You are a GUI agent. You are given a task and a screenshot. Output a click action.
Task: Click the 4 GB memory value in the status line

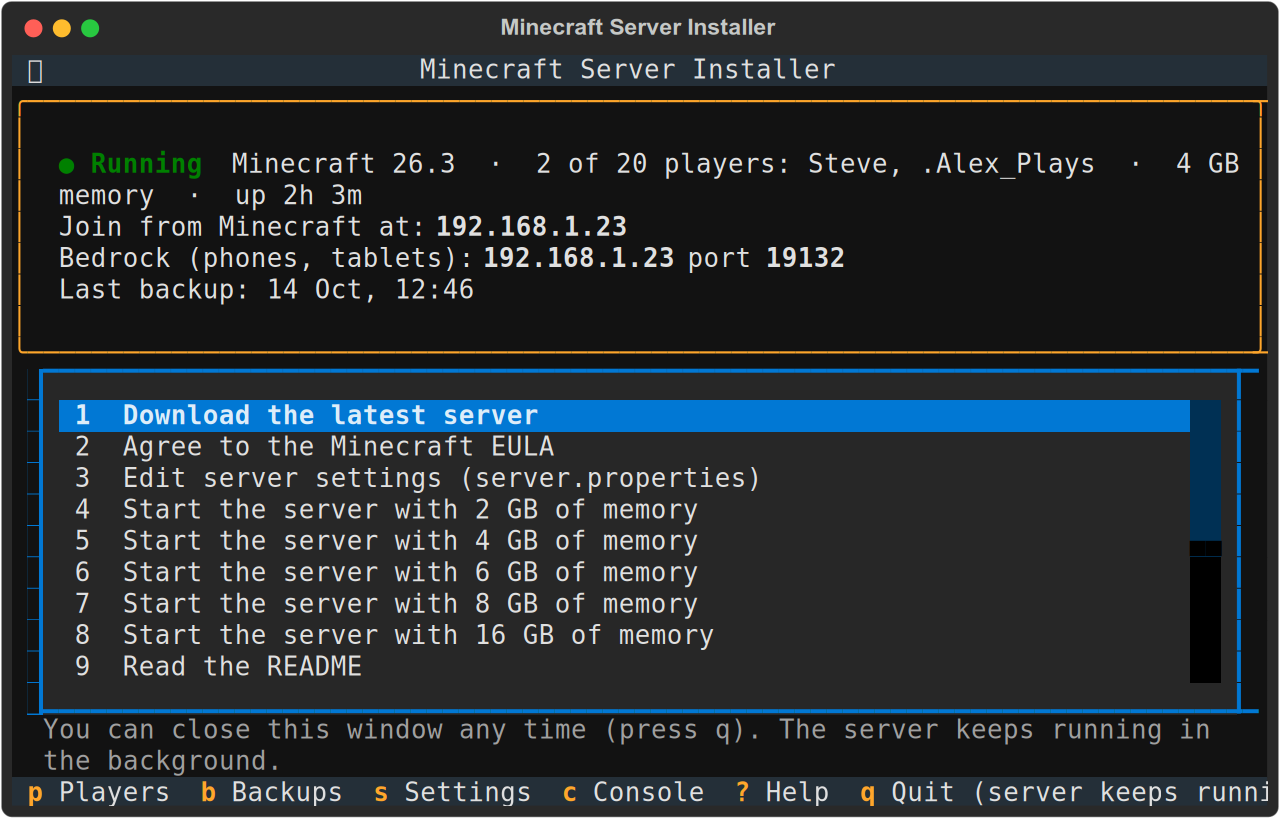[x=1208, y=164]
